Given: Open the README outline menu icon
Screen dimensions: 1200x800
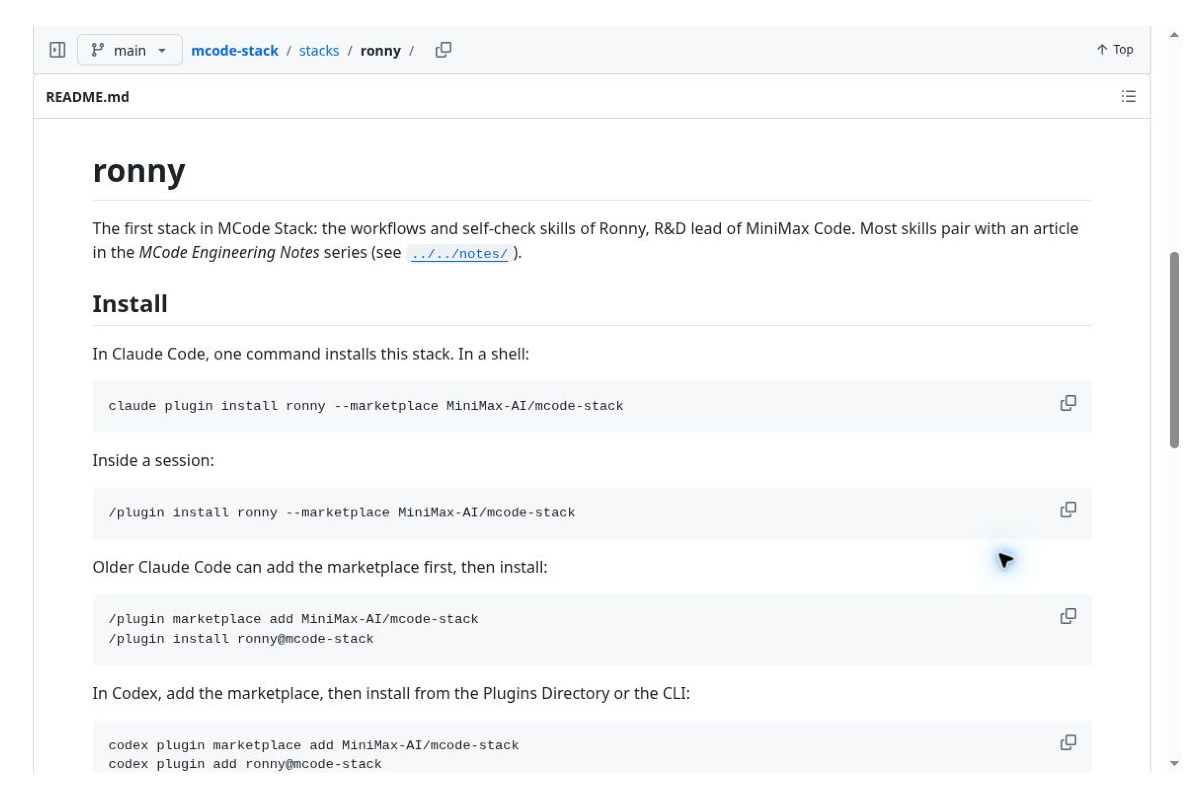Looking at the screenshot, I should [1129, 97].
